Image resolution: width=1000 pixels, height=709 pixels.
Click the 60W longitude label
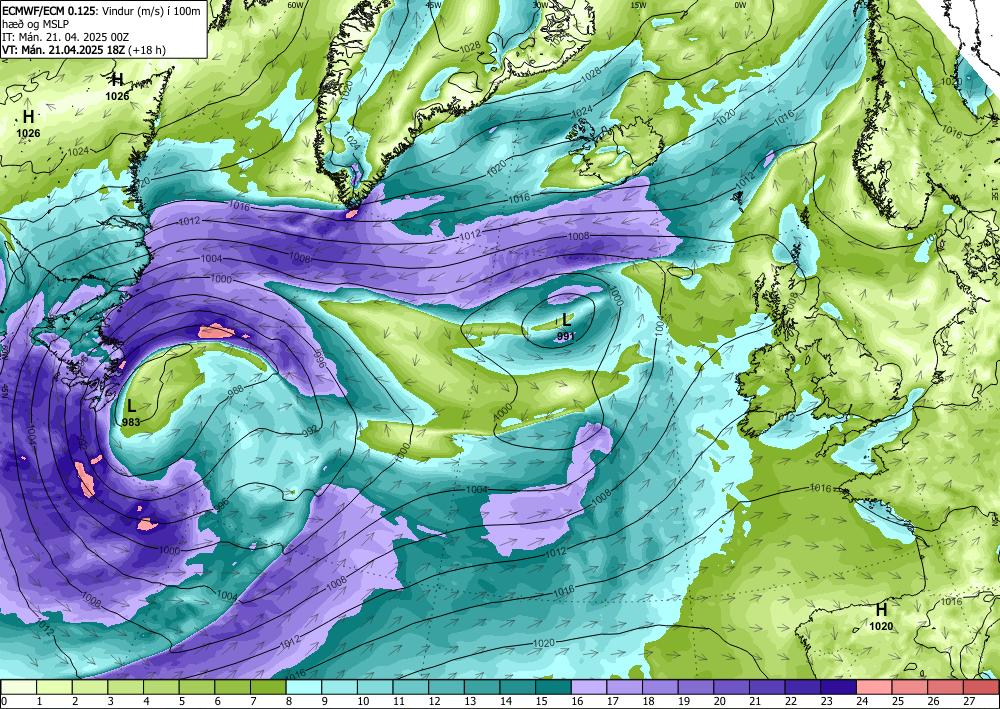point(295,4)
